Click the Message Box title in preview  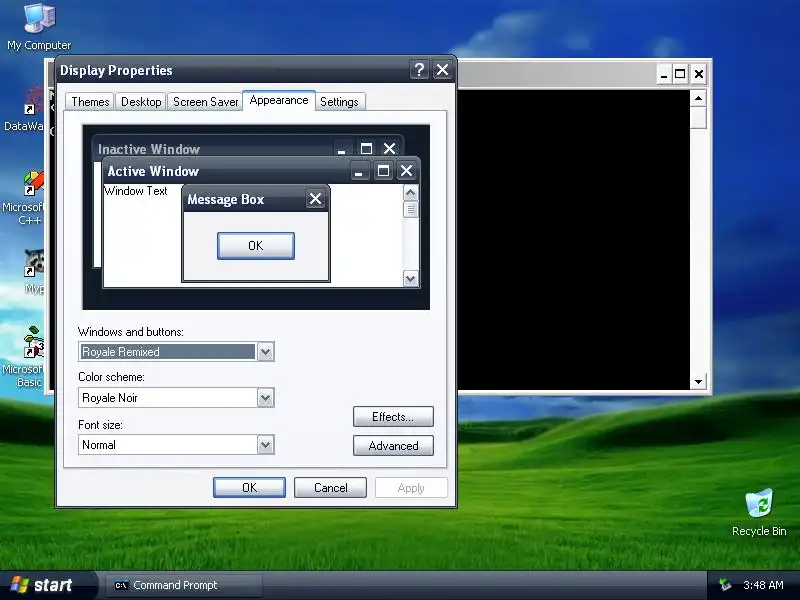[226, 199]
